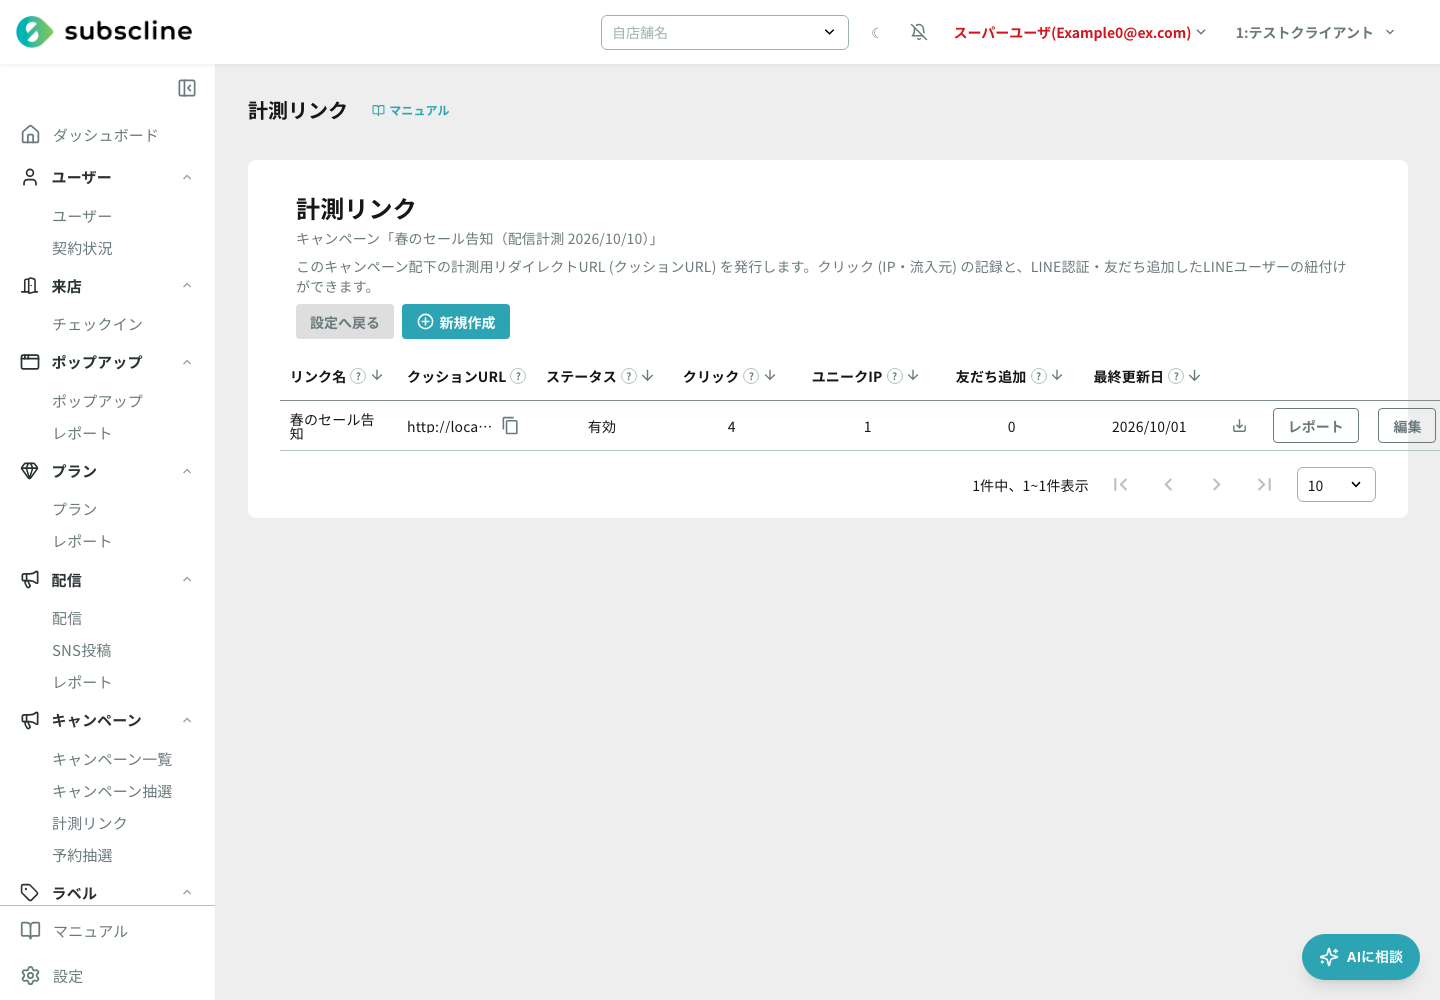The width and height of the screenshot is (1440, 1000).
Task: Click the muted notification bell icon
Action: click(x=919, y=32)
